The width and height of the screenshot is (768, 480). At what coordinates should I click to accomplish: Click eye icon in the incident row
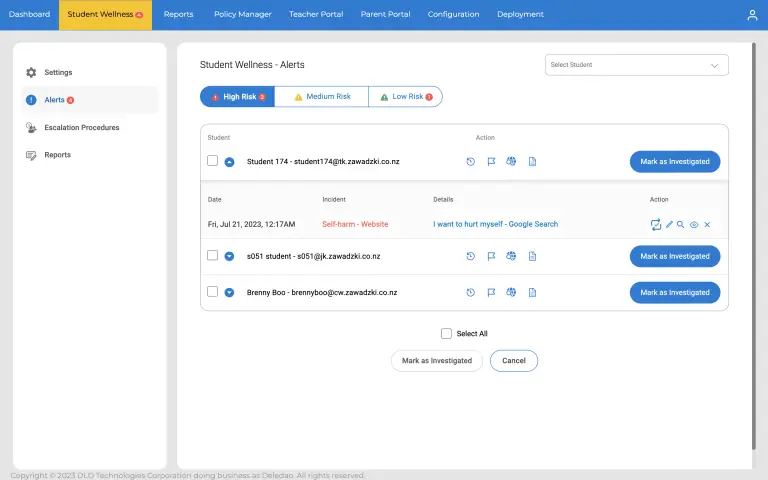click(x=694, y=225)
